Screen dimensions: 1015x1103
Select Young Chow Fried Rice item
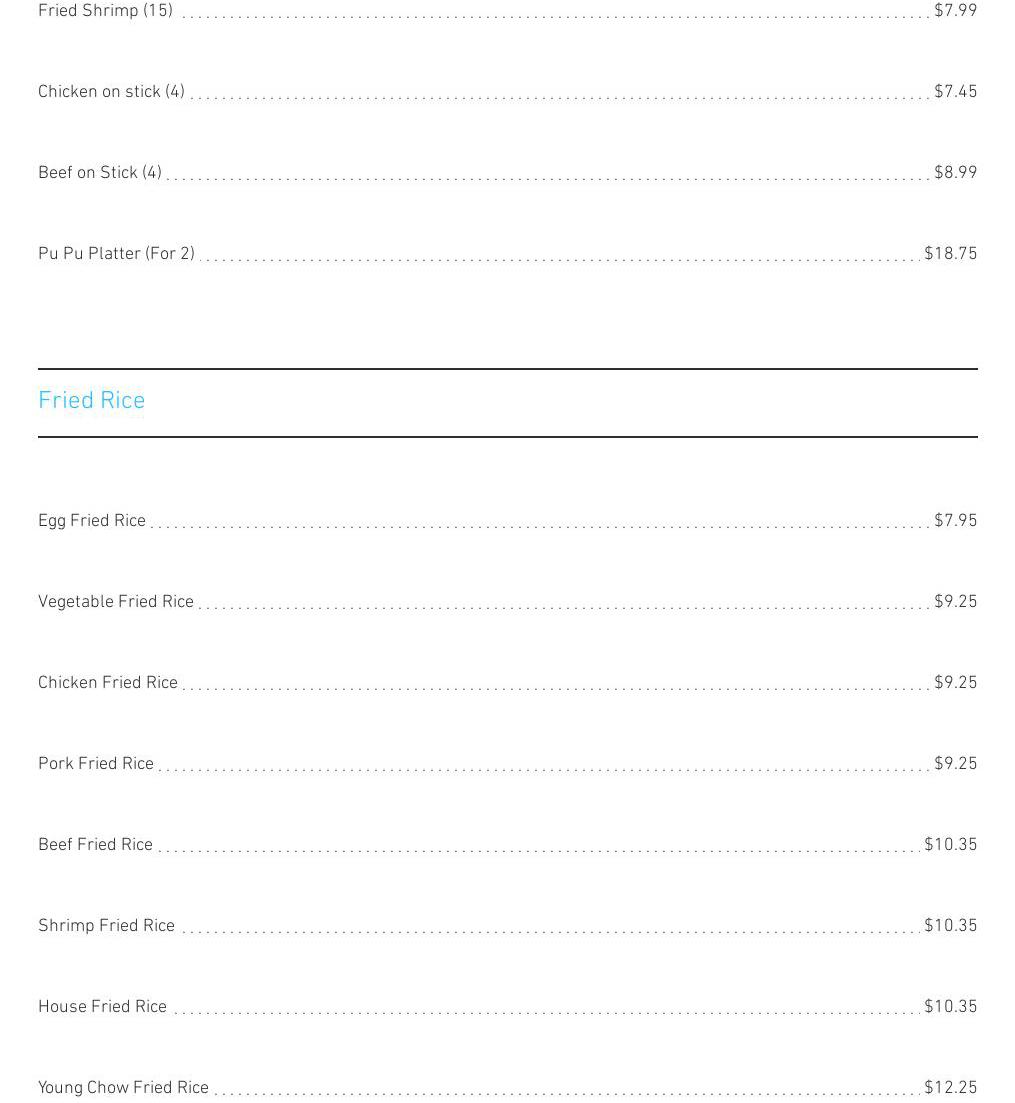point(123,1088)
